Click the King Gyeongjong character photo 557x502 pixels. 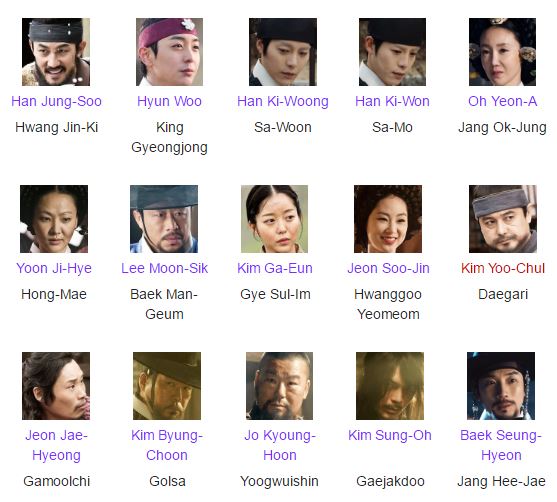(169, 52)
